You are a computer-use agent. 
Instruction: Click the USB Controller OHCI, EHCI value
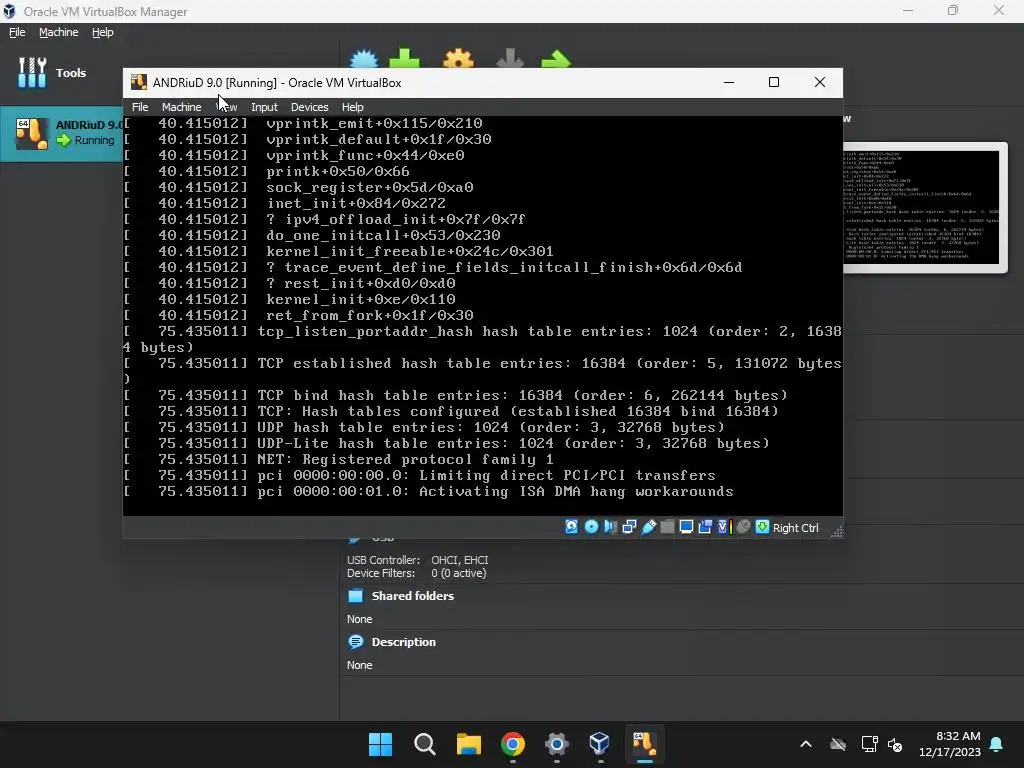coord(460,560)
